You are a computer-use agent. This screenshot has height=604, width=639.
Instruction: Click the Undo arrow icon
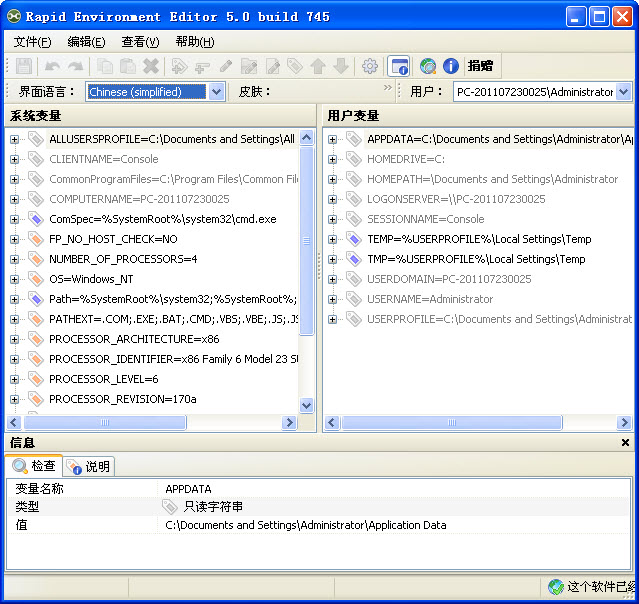point(52,66)
